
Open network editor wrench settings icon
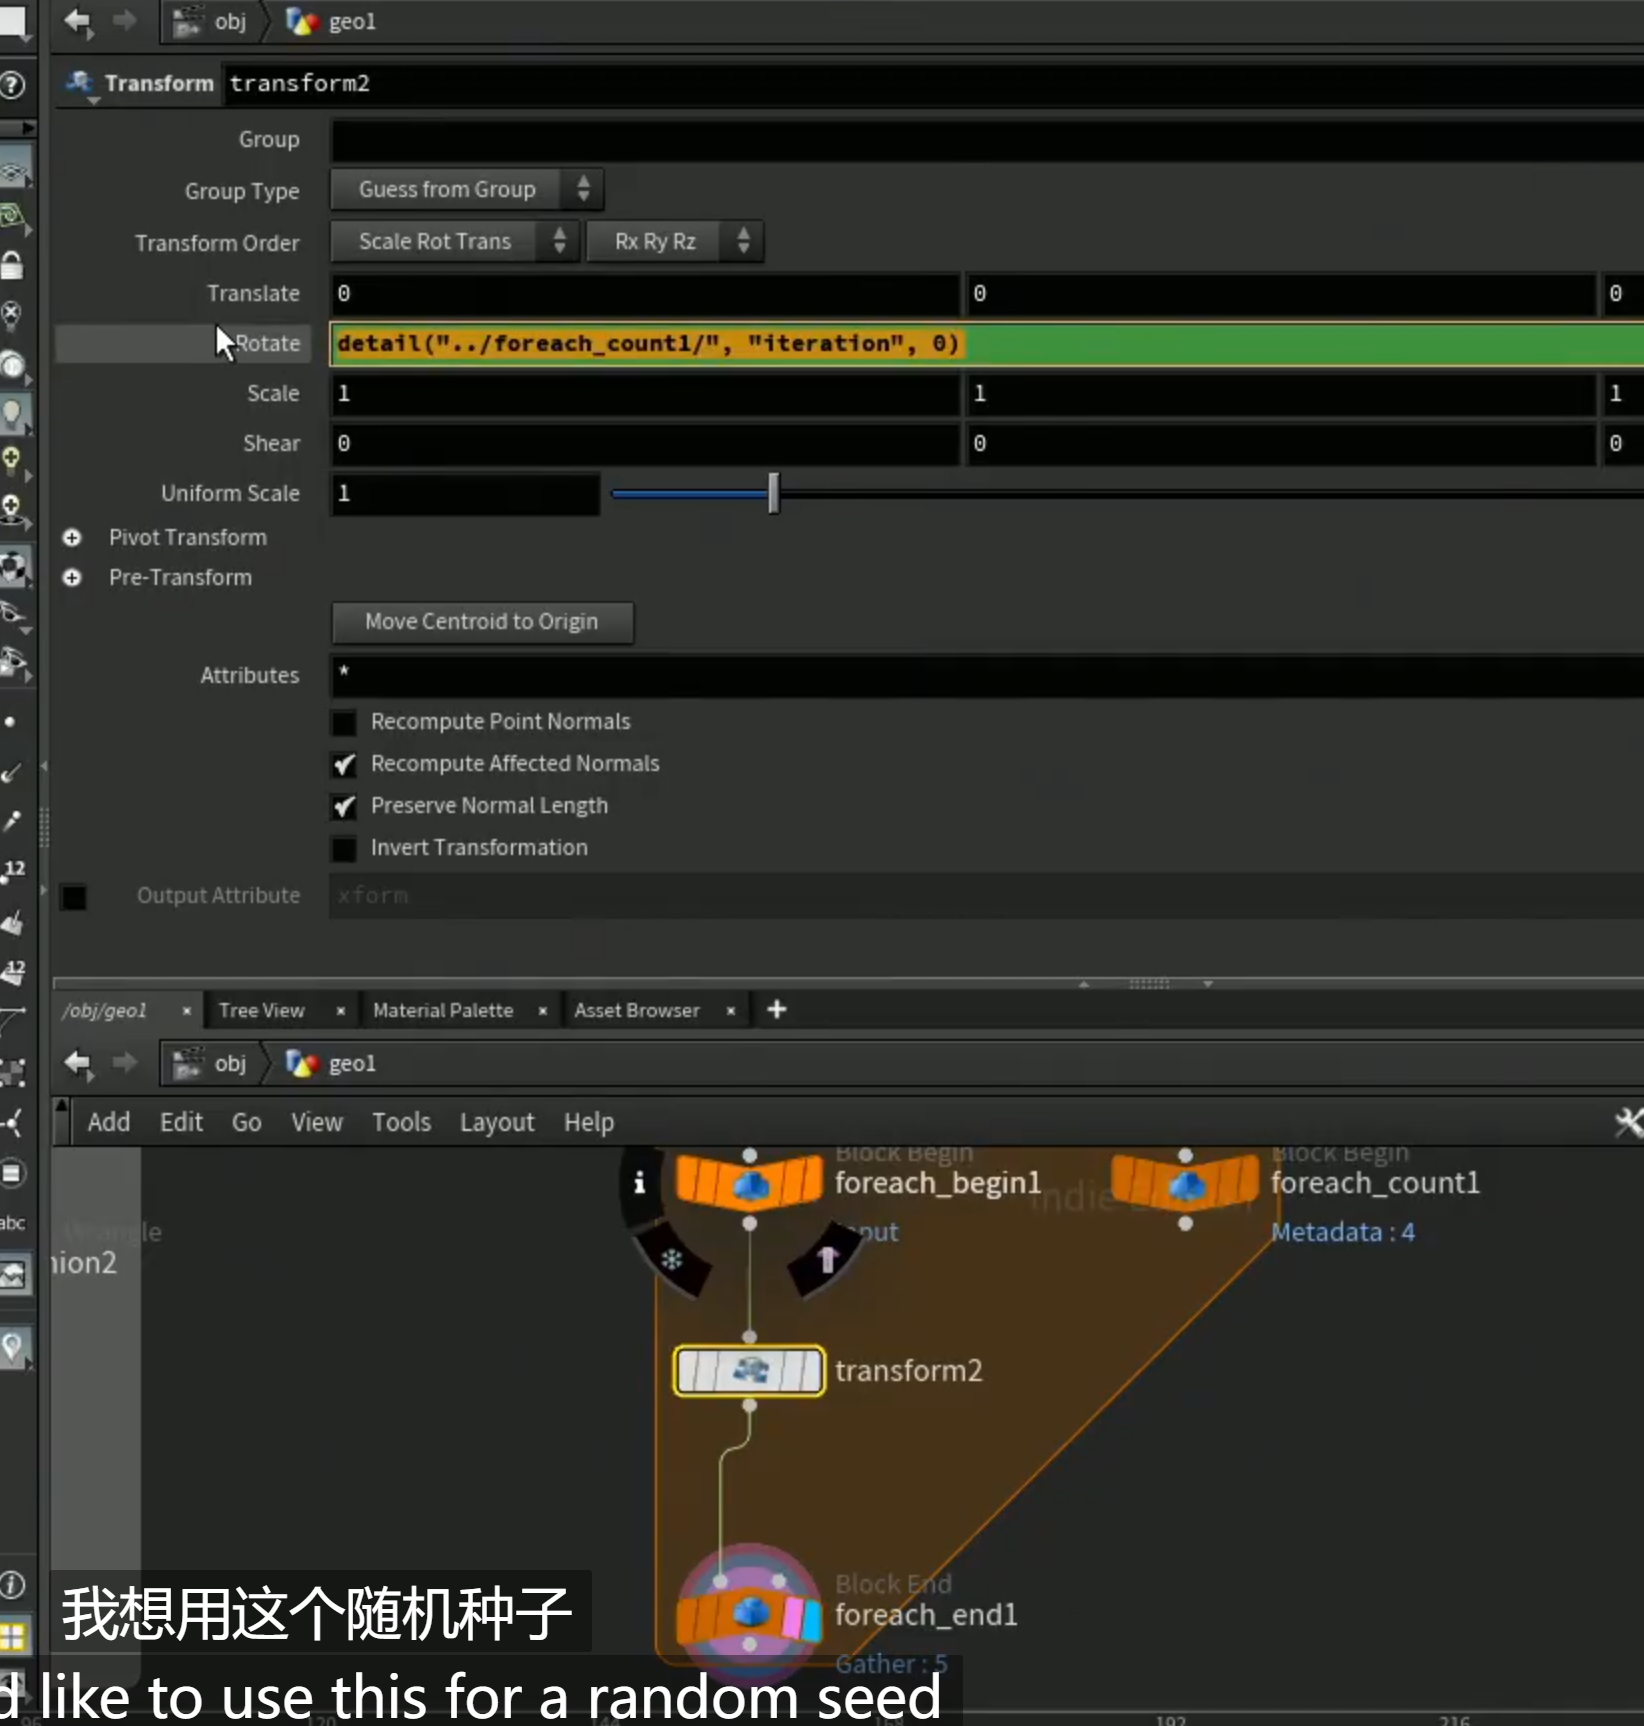(1627, 1122)
